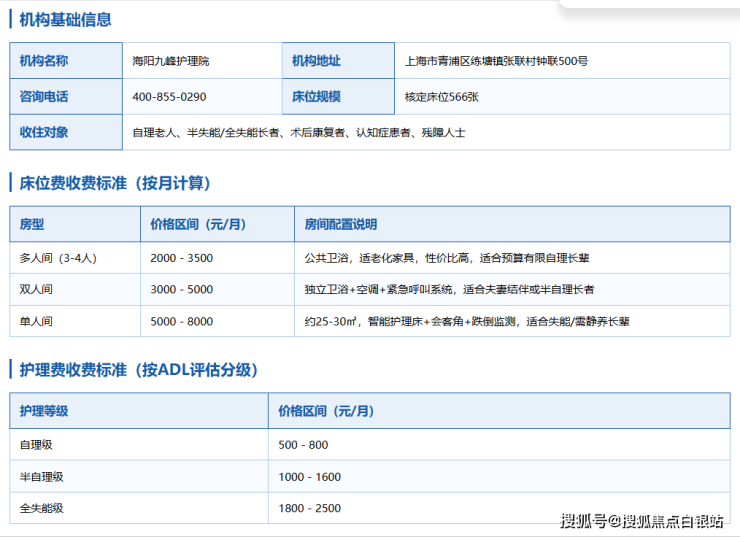Select the price 2000 - 3500

coord(181,258)
